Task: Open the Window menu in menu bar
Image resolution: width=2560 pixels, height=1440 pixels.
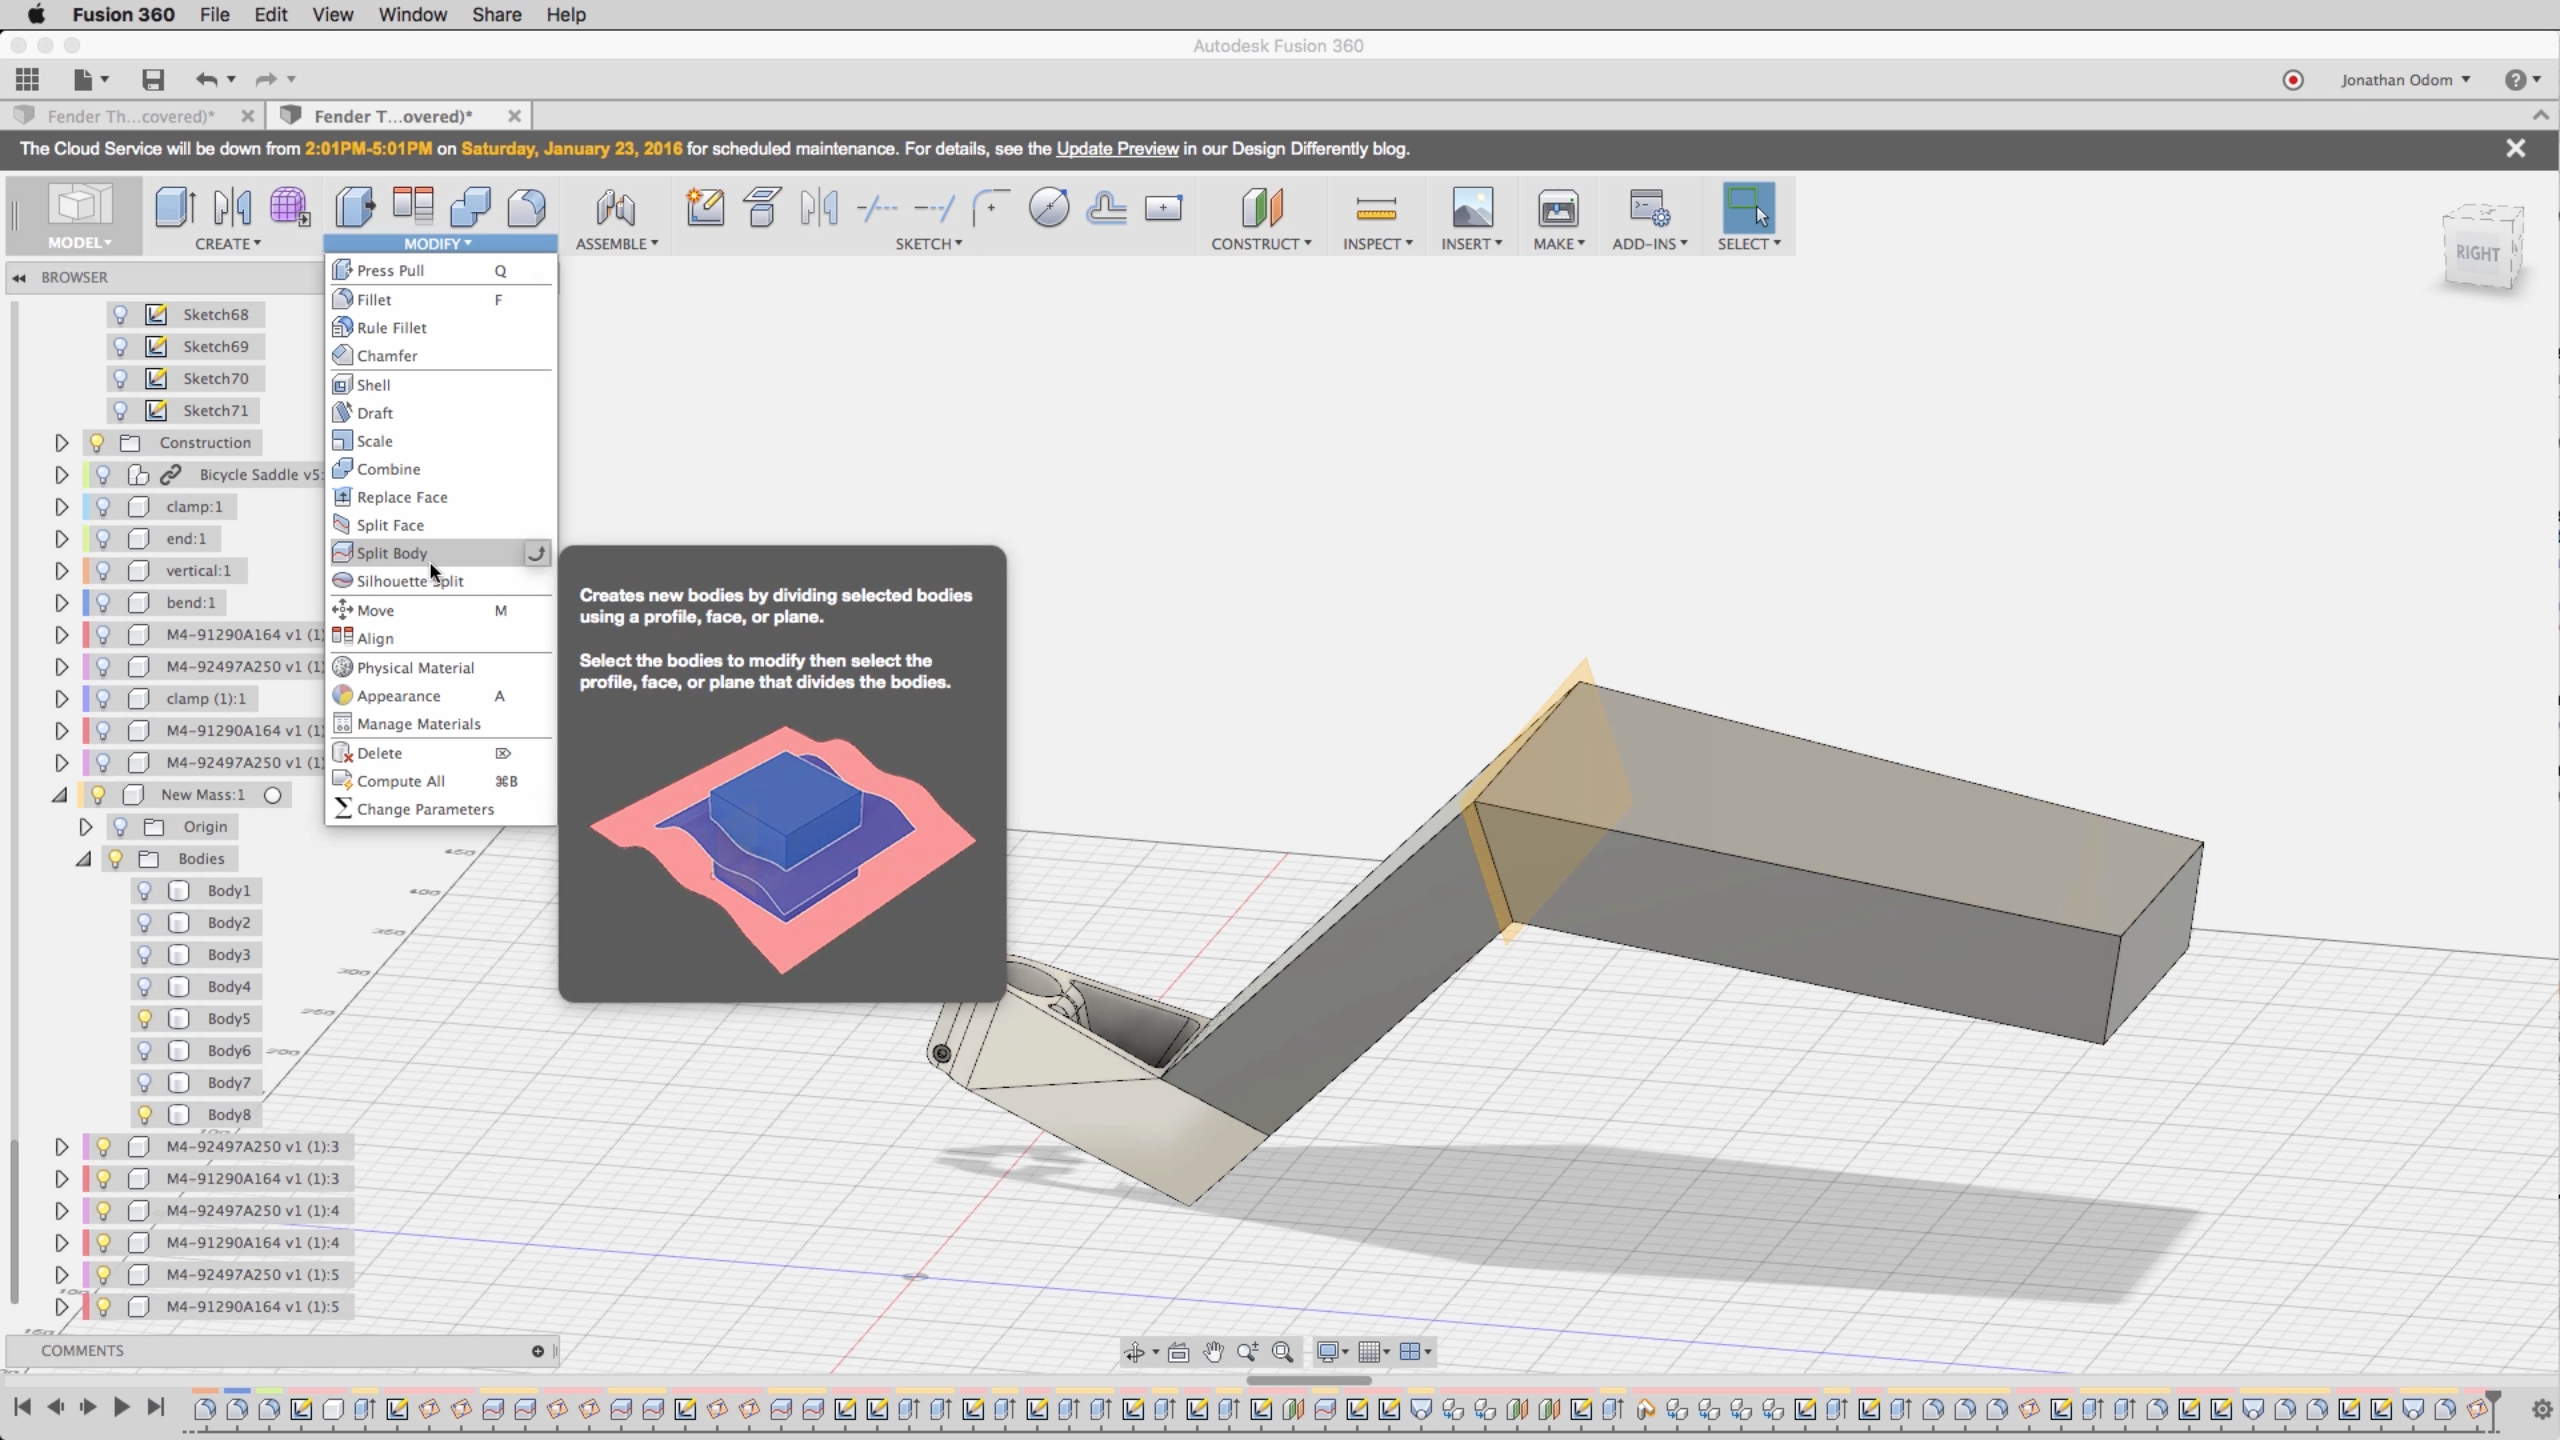Action: coord(412,15)
